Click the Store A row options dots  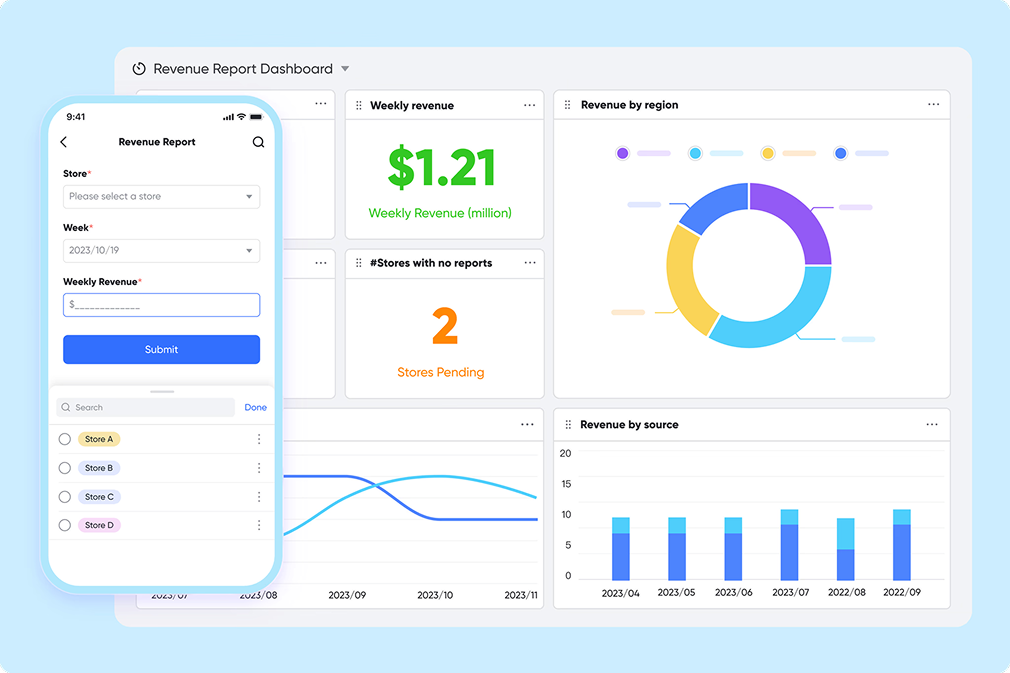click(259, 439)
